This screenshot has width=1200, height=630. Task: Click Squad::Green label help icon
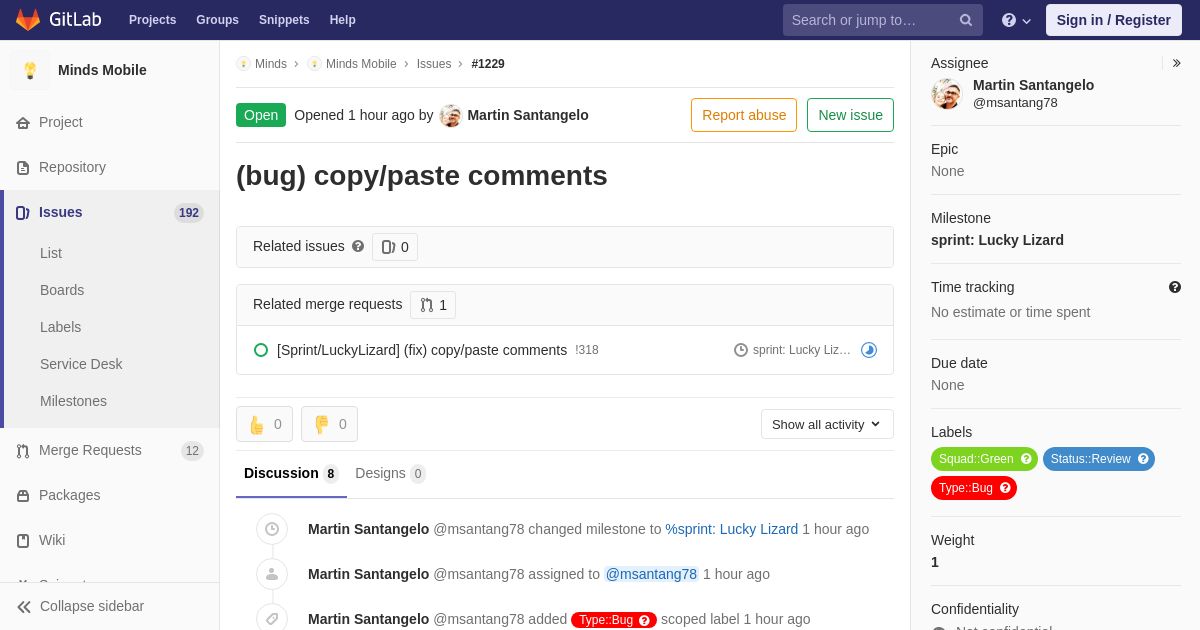[x=1026, y=459]
